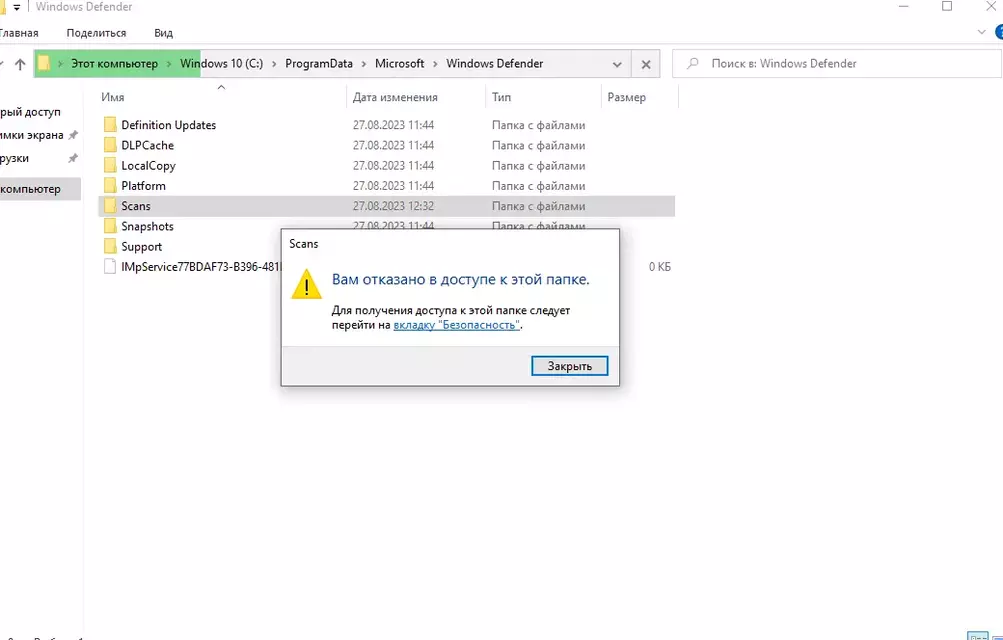Expand the chevron after Этот компьютер in the path
1003x640 pixels.
[169, 63]
